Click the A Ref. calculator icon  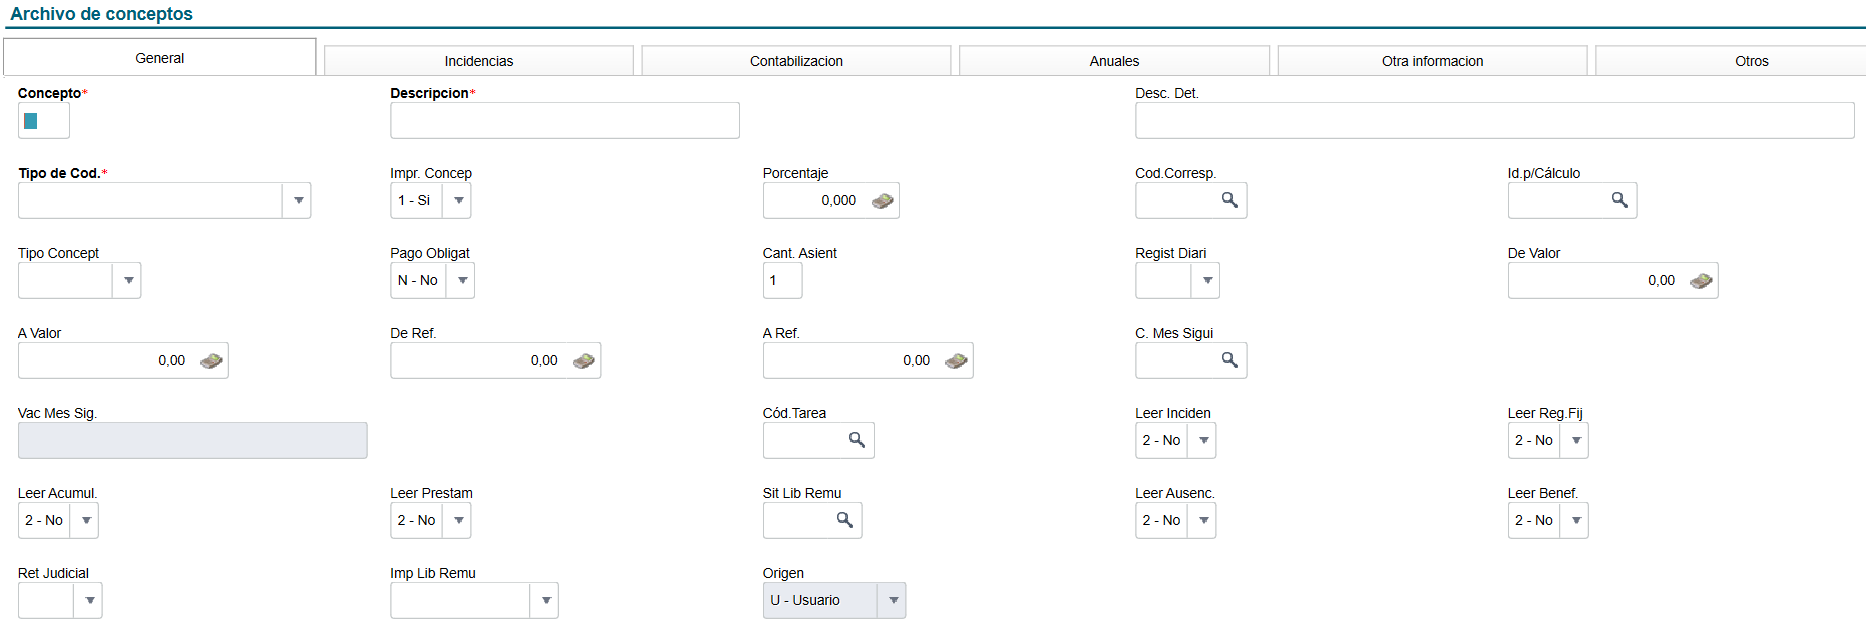[956, 361]
